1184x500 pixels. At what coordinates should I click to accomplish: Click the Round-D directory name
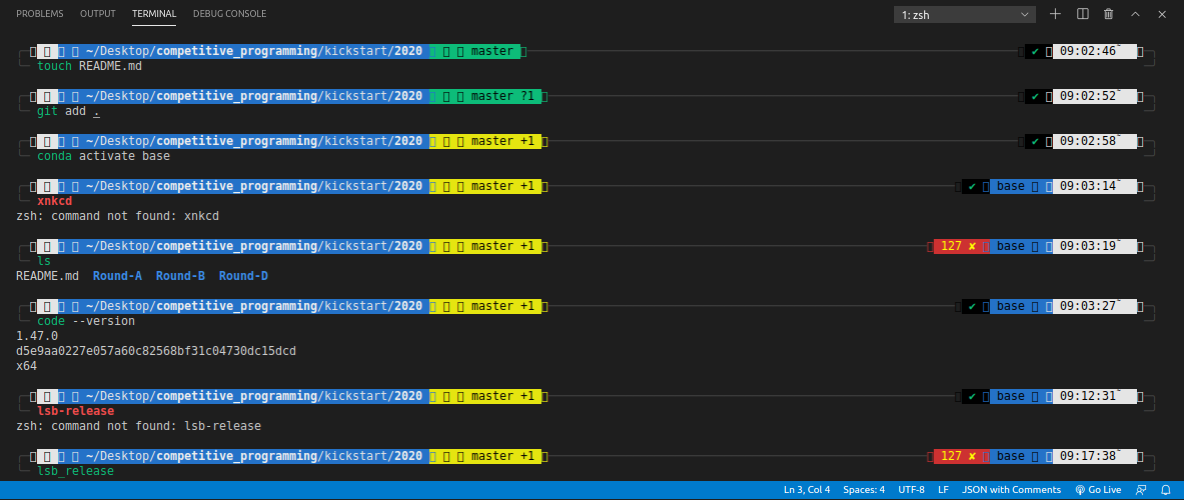coord(243,276)
